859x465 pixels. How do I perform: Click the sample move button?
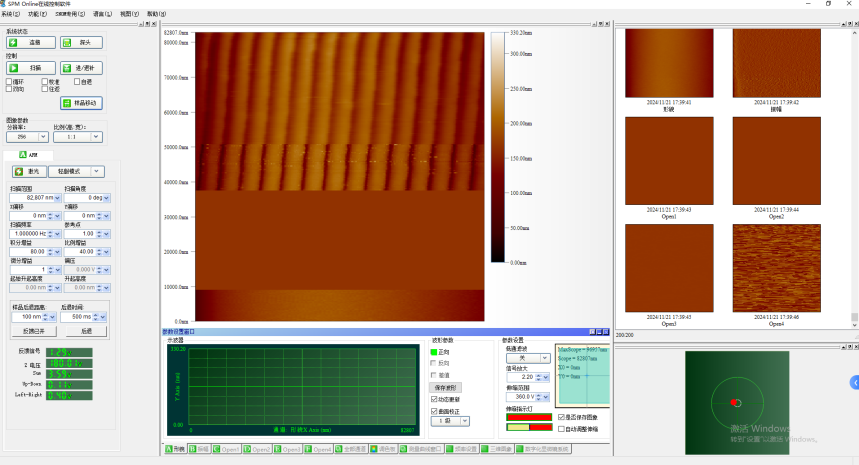click(x=81, y=103)
